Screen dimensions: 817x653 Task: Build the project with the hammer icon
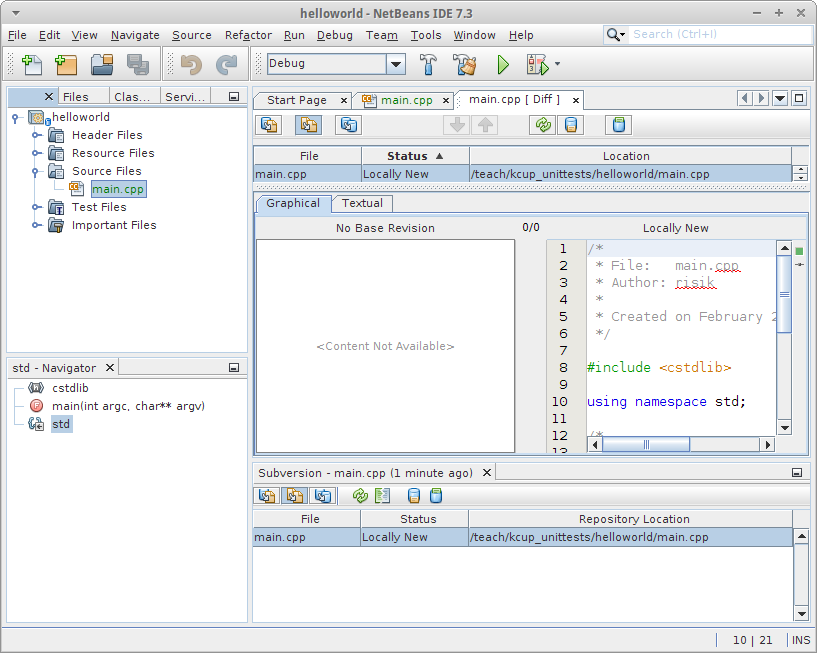(428, 64)
